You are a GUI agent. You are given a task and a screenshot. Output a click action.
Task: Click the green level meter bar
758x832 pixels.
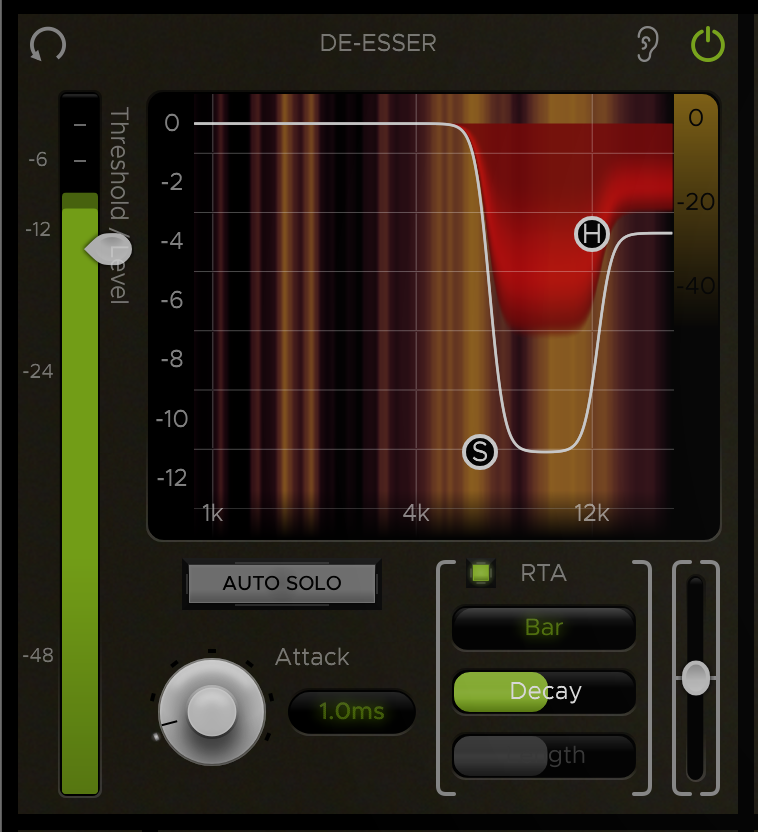click(80, 493)
